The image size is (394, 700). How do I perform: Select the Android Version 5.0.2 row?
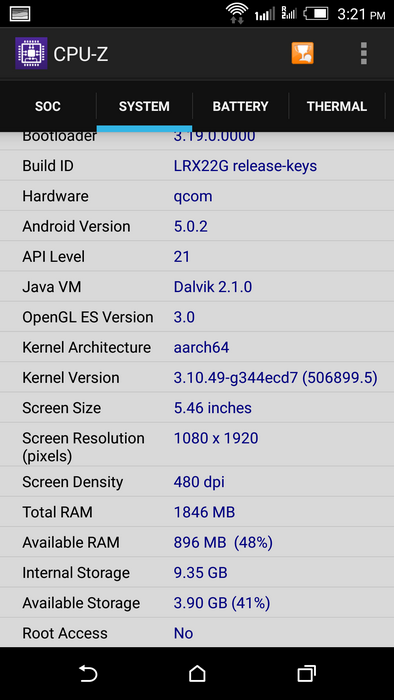(197, 226)
